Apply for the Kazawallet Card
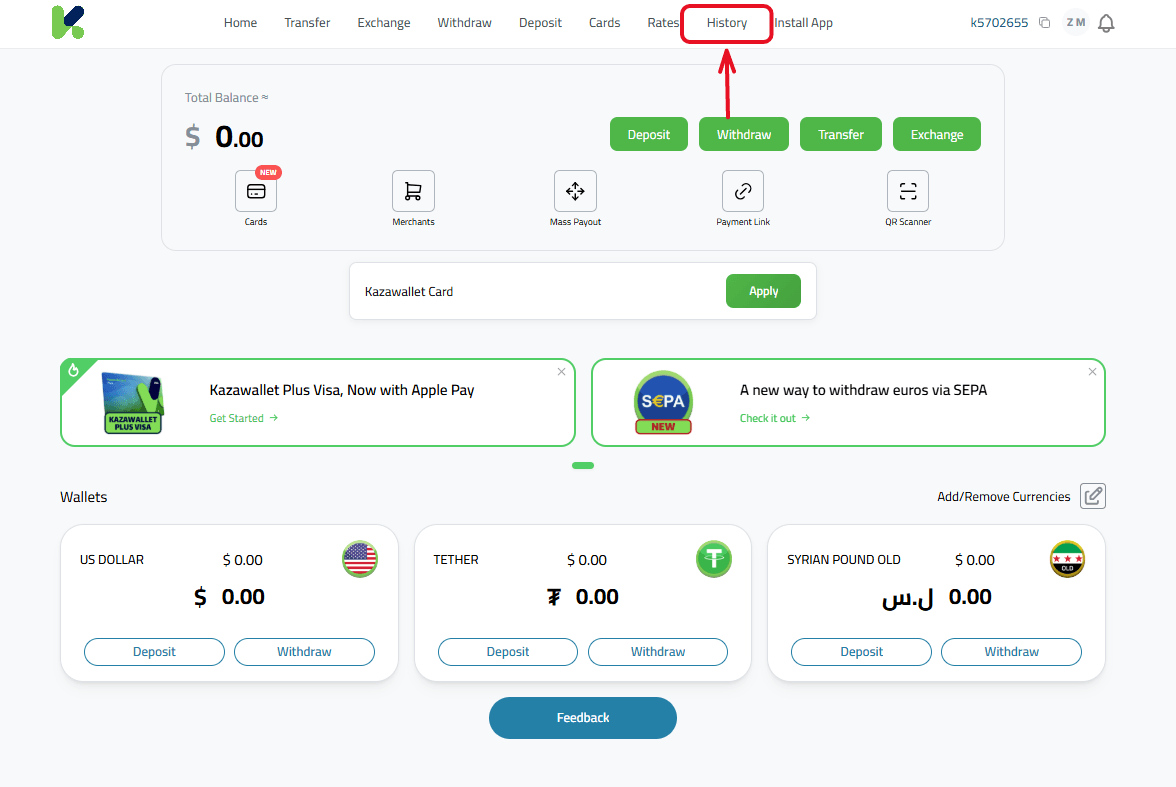The height and width of the screenshot is (787, 1176). [764, 291]
